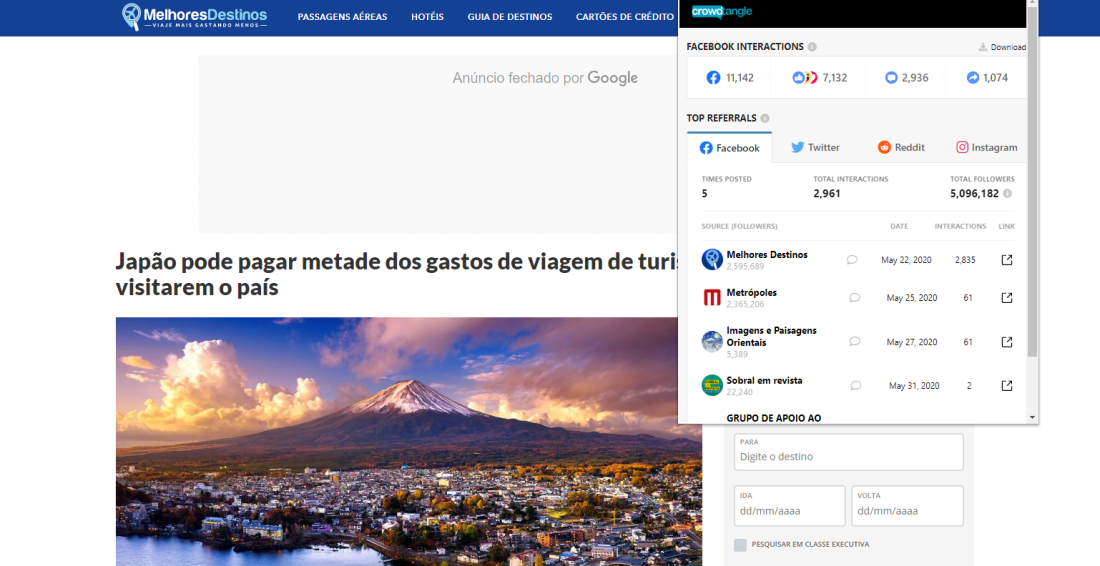Click Anúncio fechado por Google text

point(545,78)
